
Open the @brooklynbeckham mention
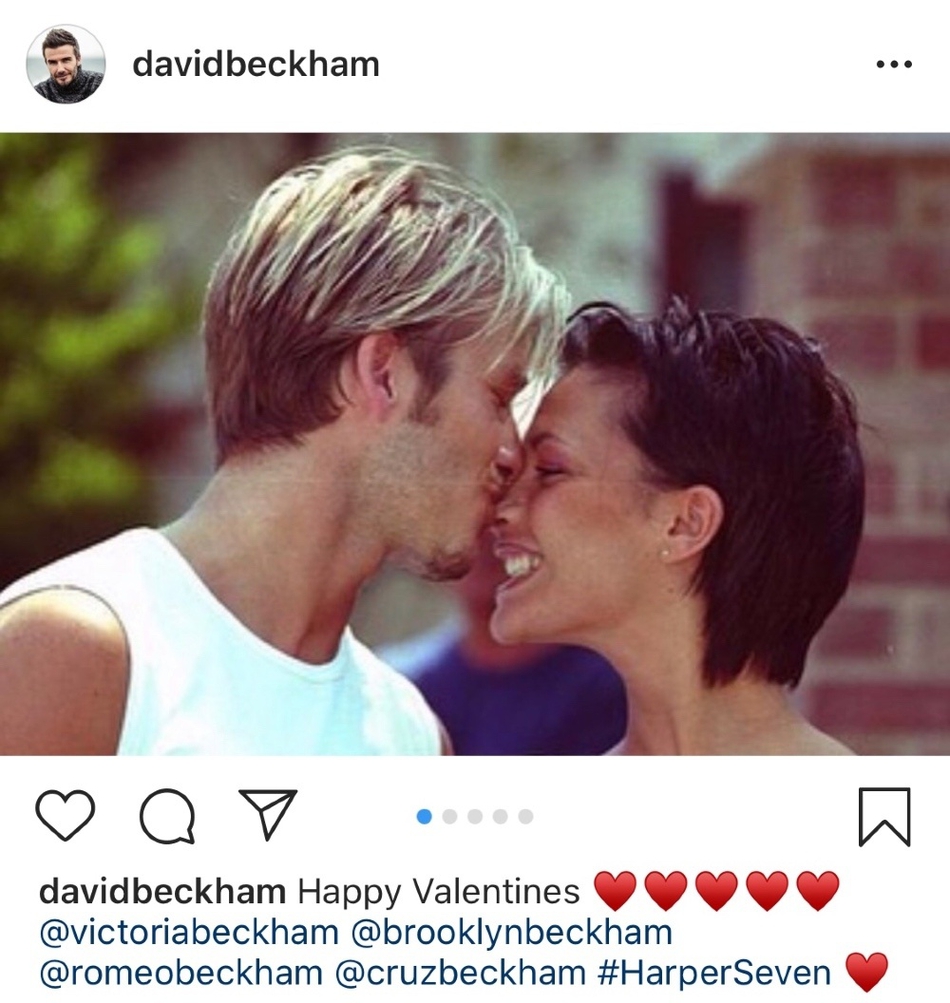pos(512,933)
